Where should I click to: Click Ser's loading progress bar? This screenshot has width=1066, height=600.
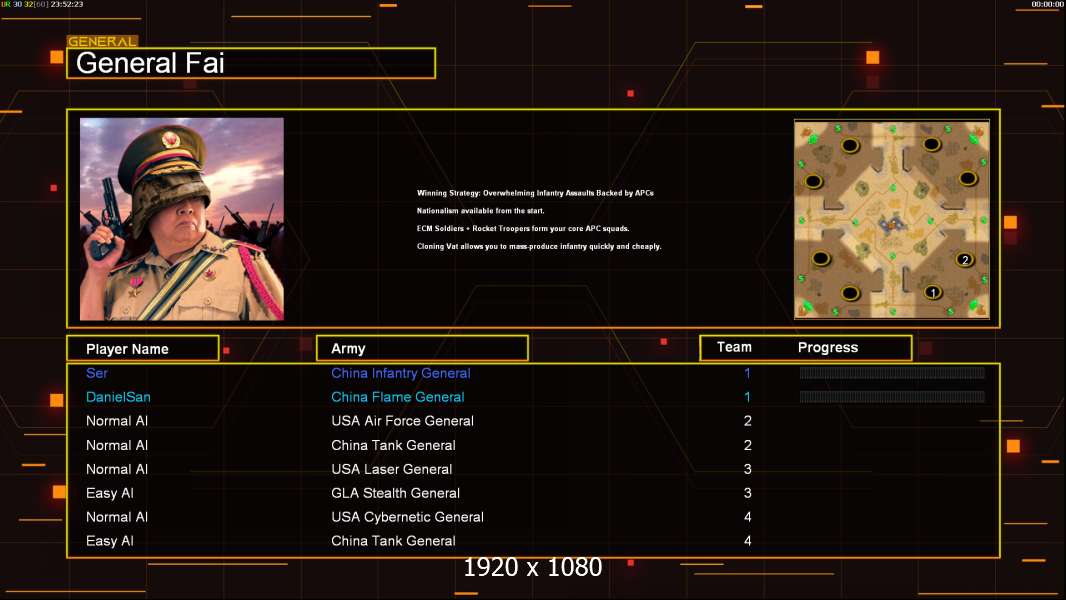[x=892, y=373]
